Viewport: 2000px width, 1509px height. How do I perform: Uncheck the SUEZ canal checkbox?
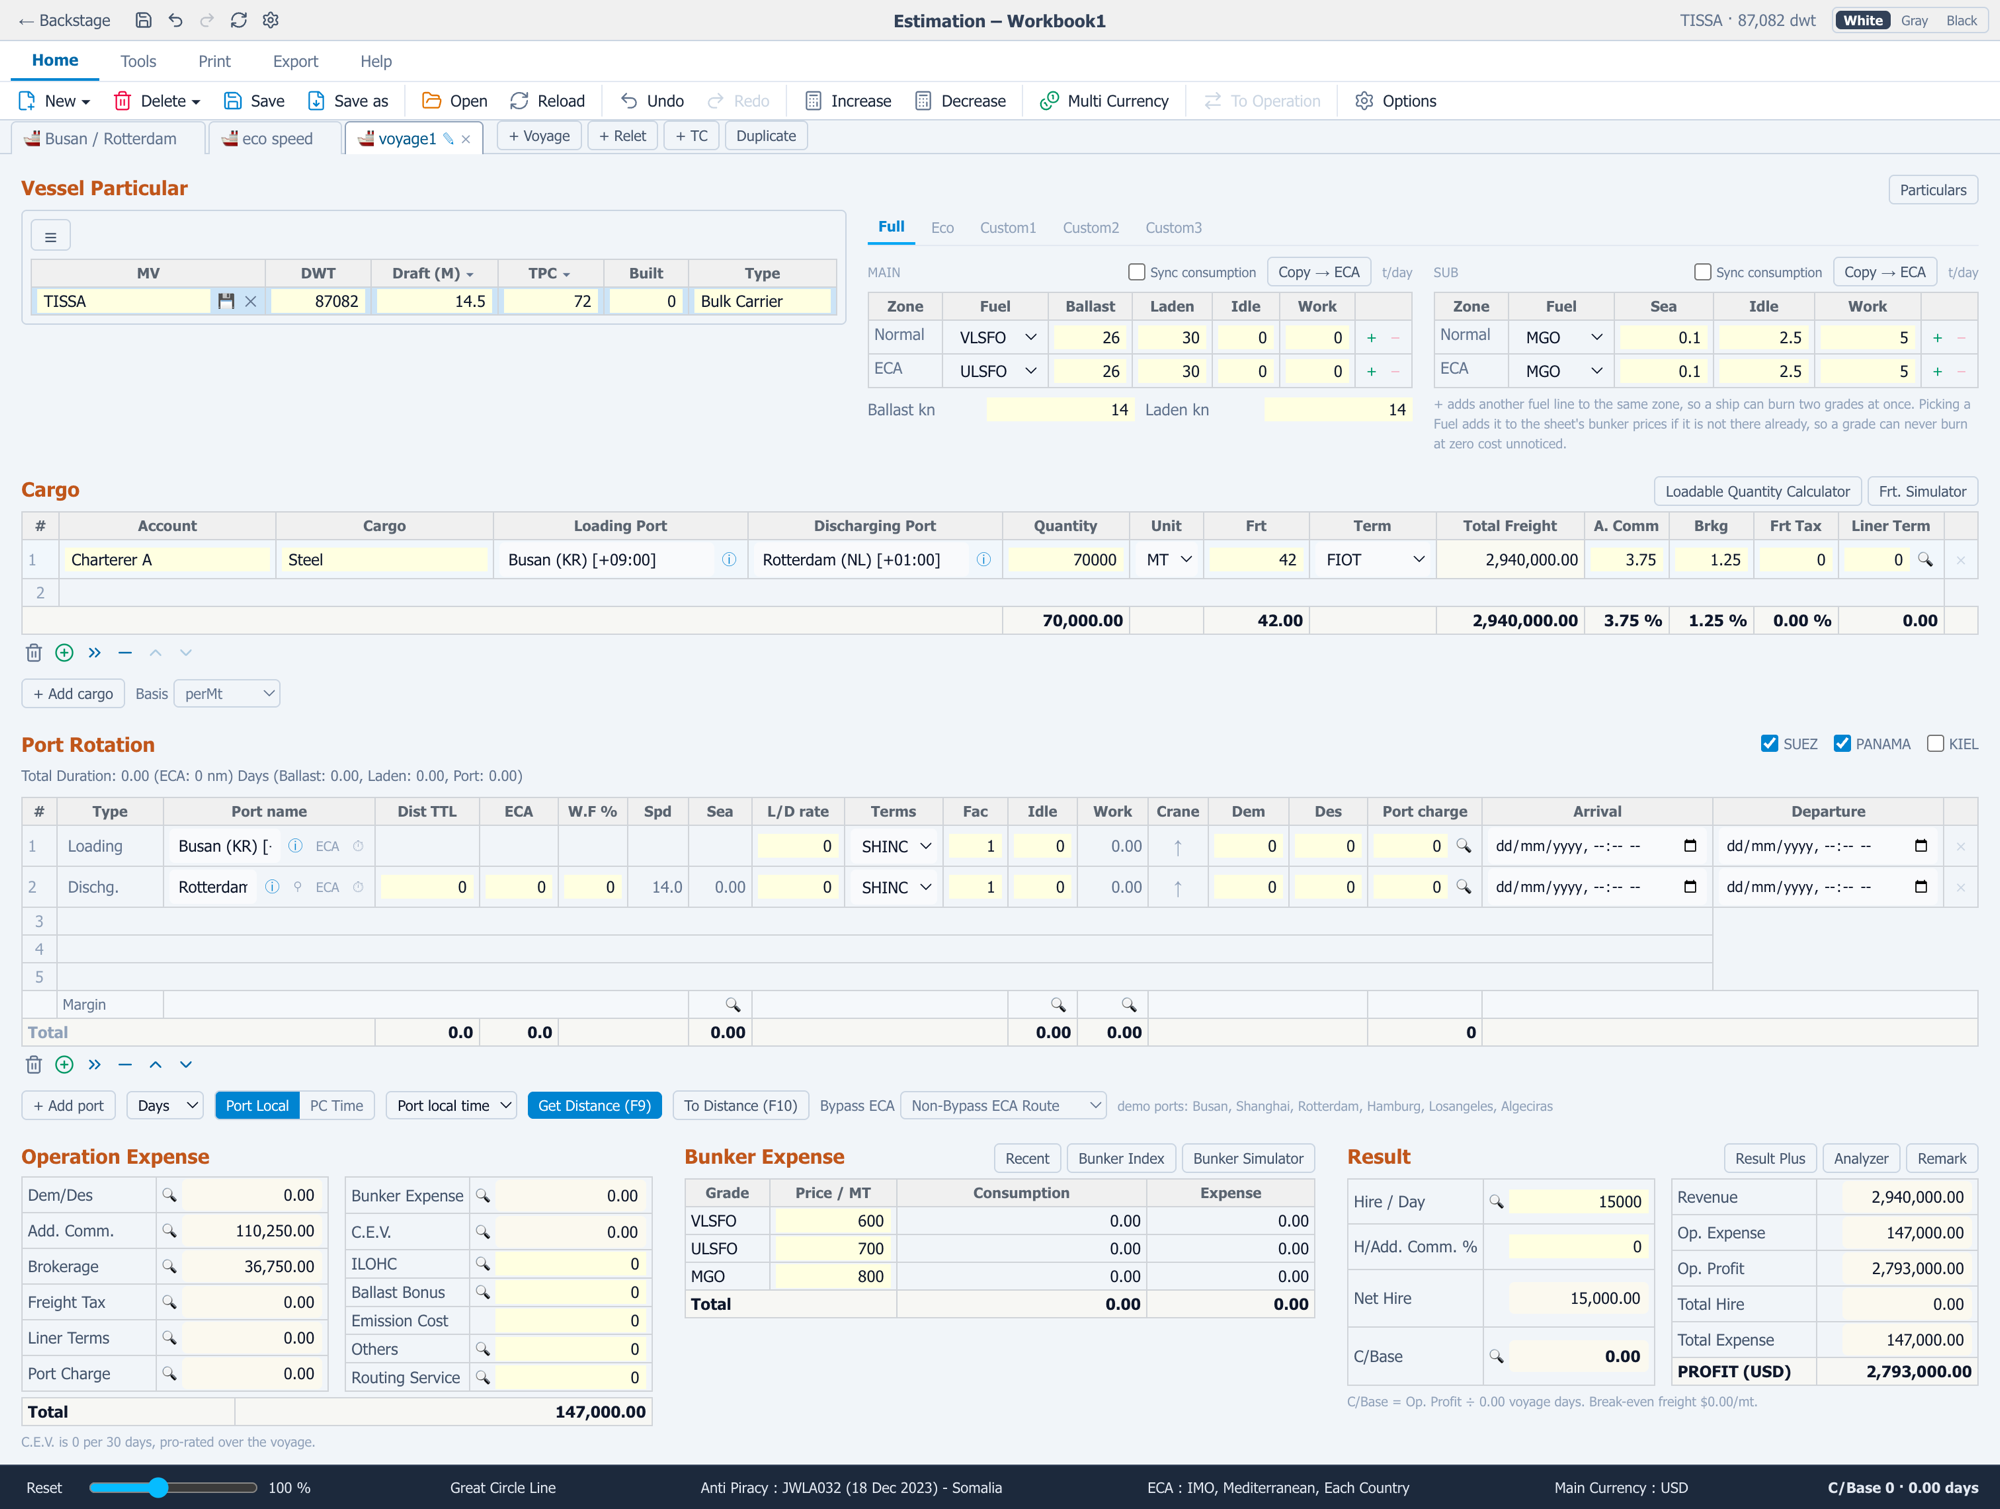[1769, 744]
